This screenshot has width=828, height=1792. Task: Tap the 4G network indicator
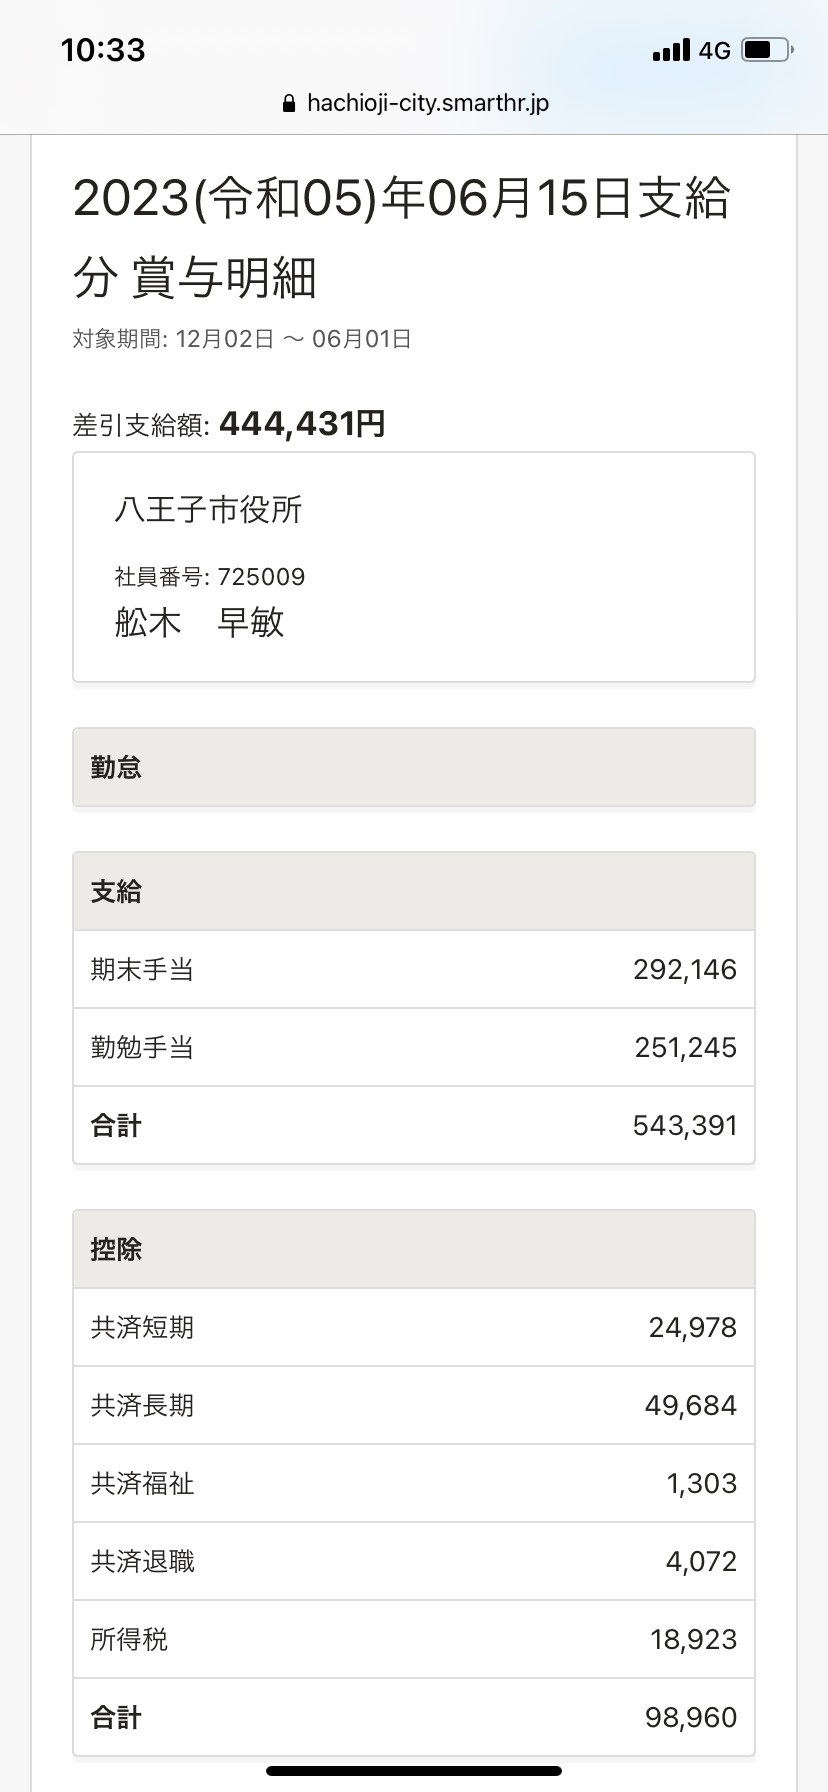point(715,50)
